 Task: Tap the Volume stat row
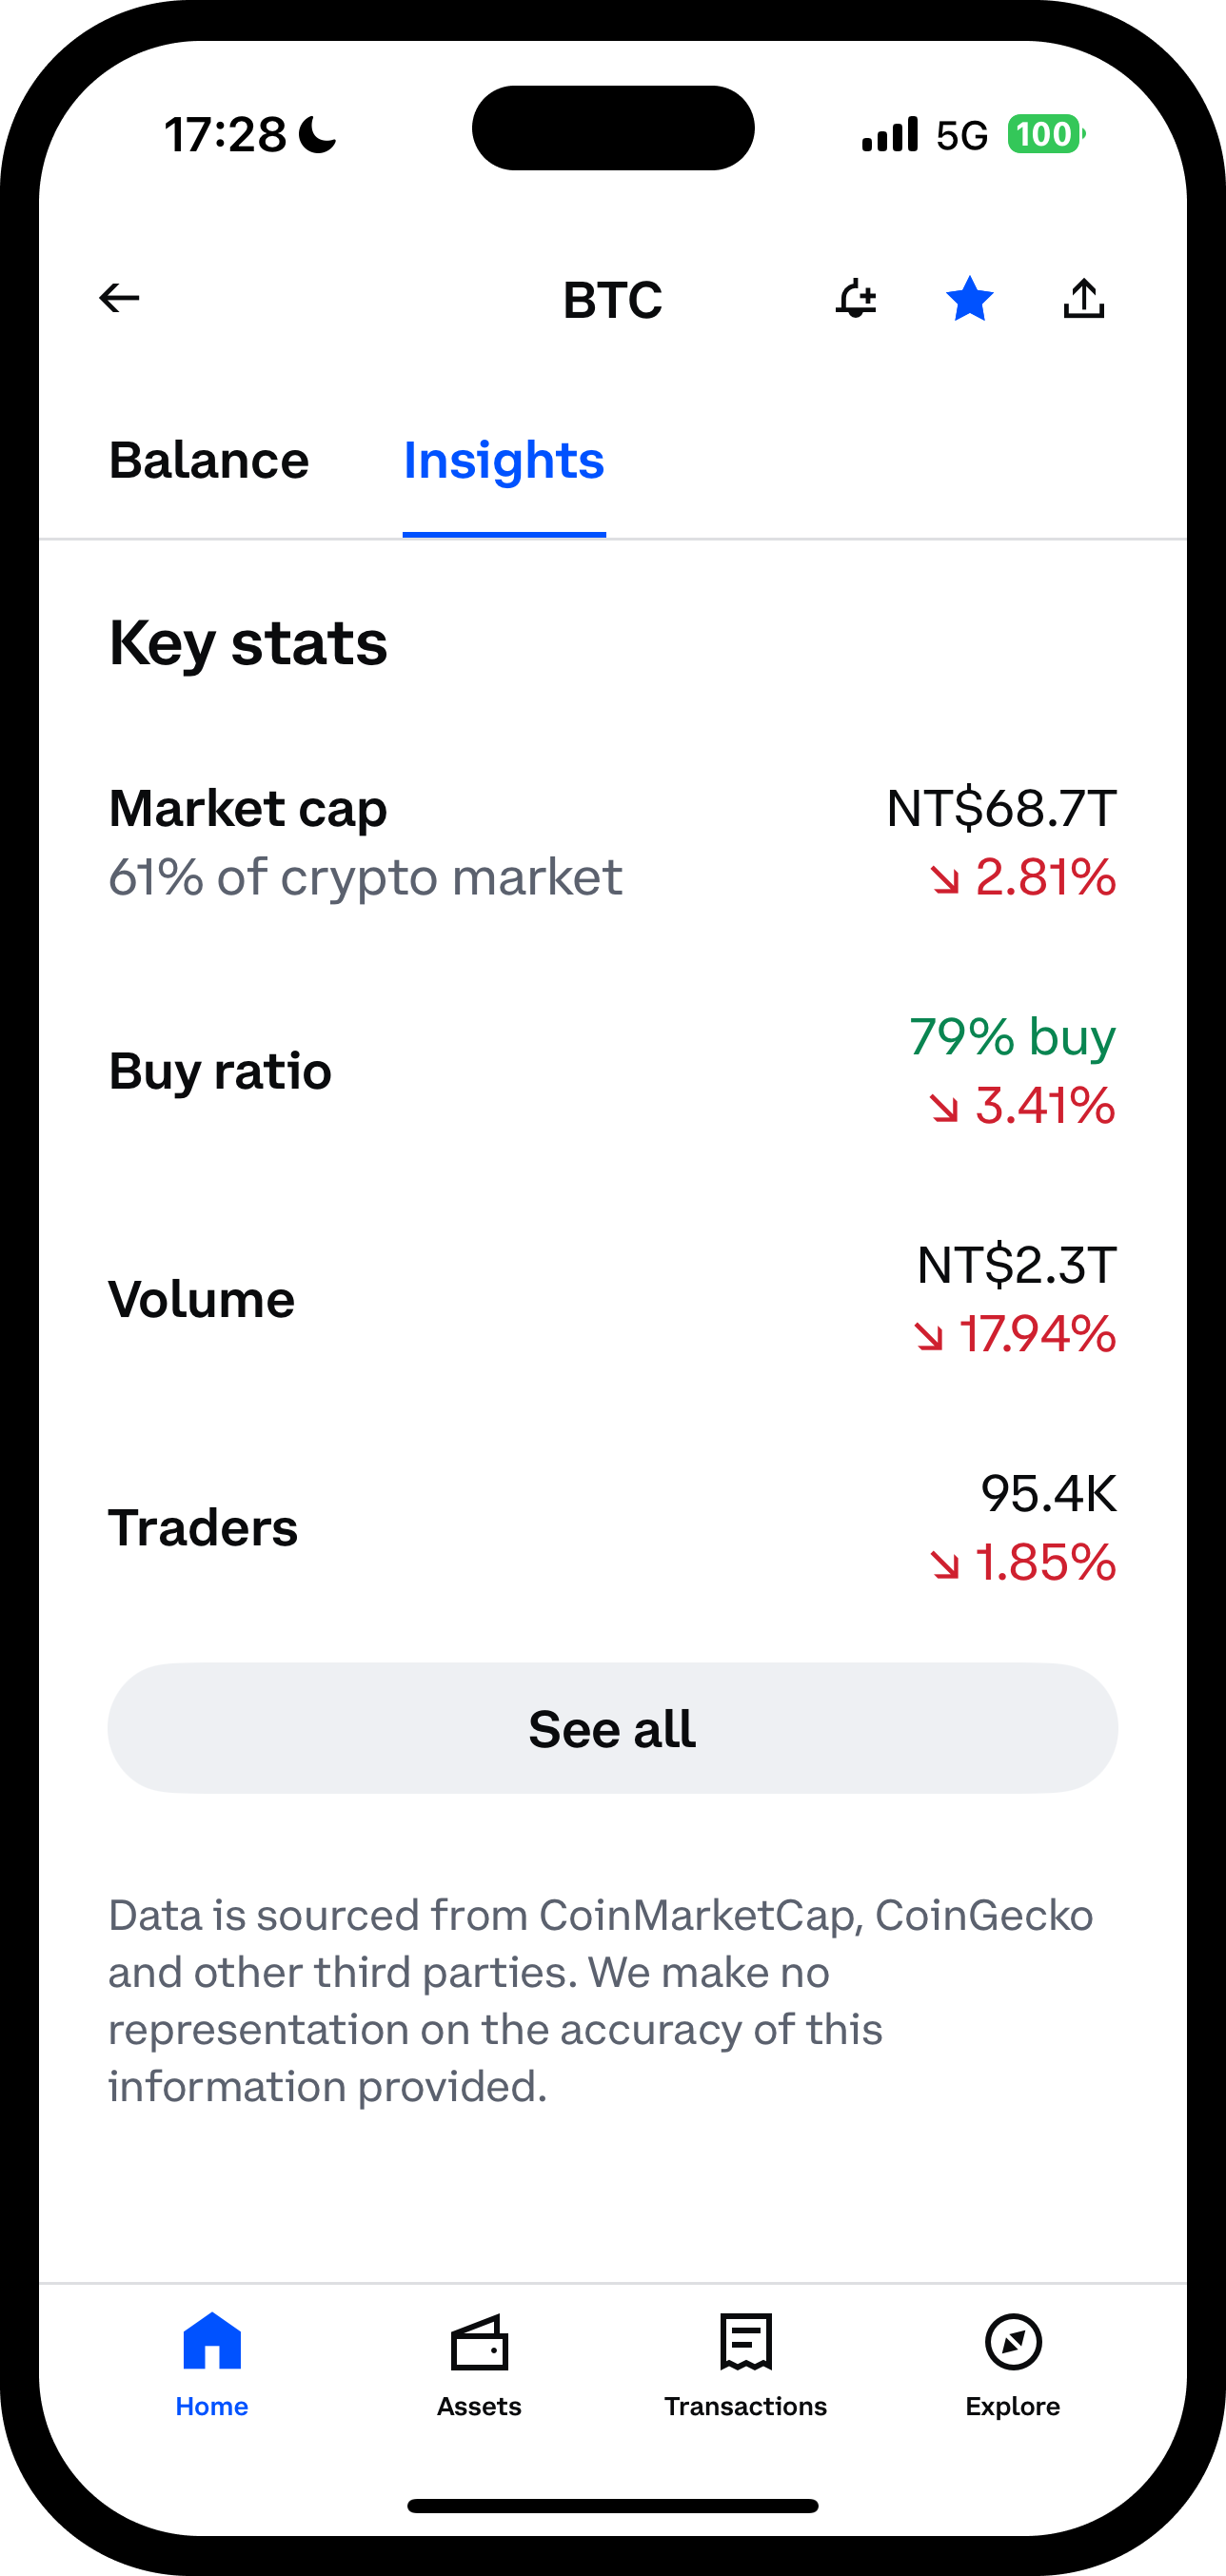(x=612, y=1299)
